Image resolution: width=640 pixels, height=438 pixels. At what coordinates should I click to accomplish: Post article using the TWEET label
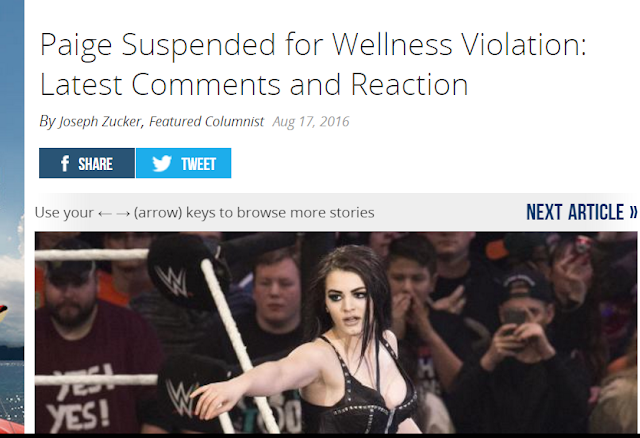click(198, 164)
